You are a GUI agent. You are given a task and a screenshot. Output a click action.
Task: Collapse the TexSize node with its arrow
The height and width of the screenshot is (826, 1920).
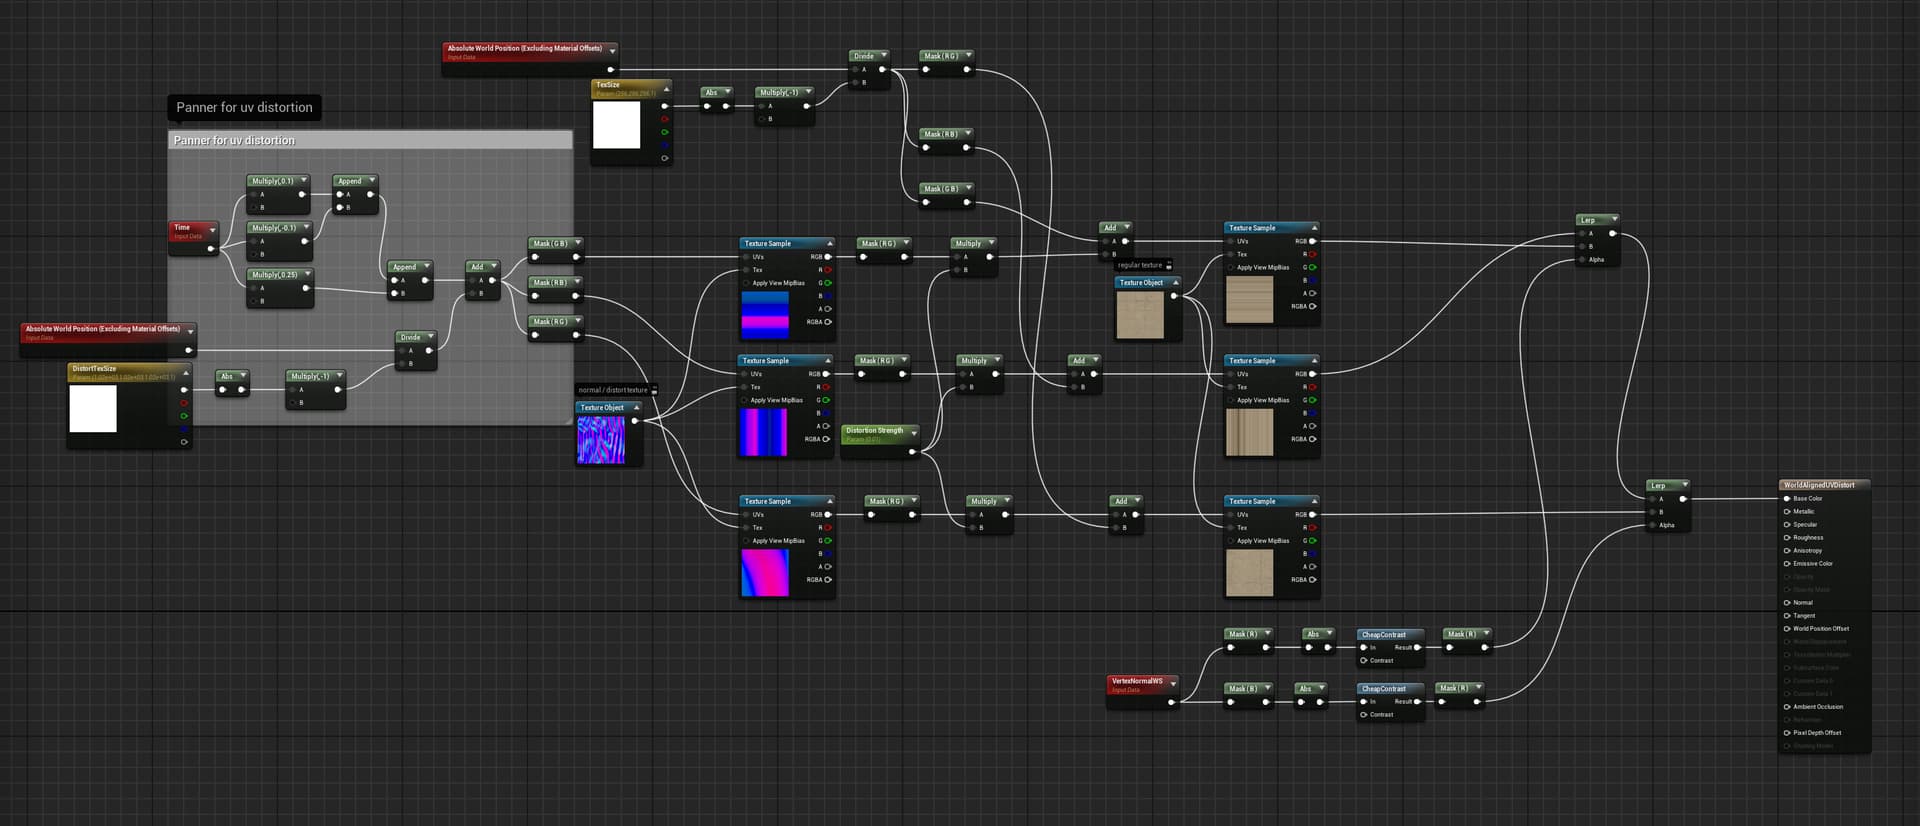[666, 89]
